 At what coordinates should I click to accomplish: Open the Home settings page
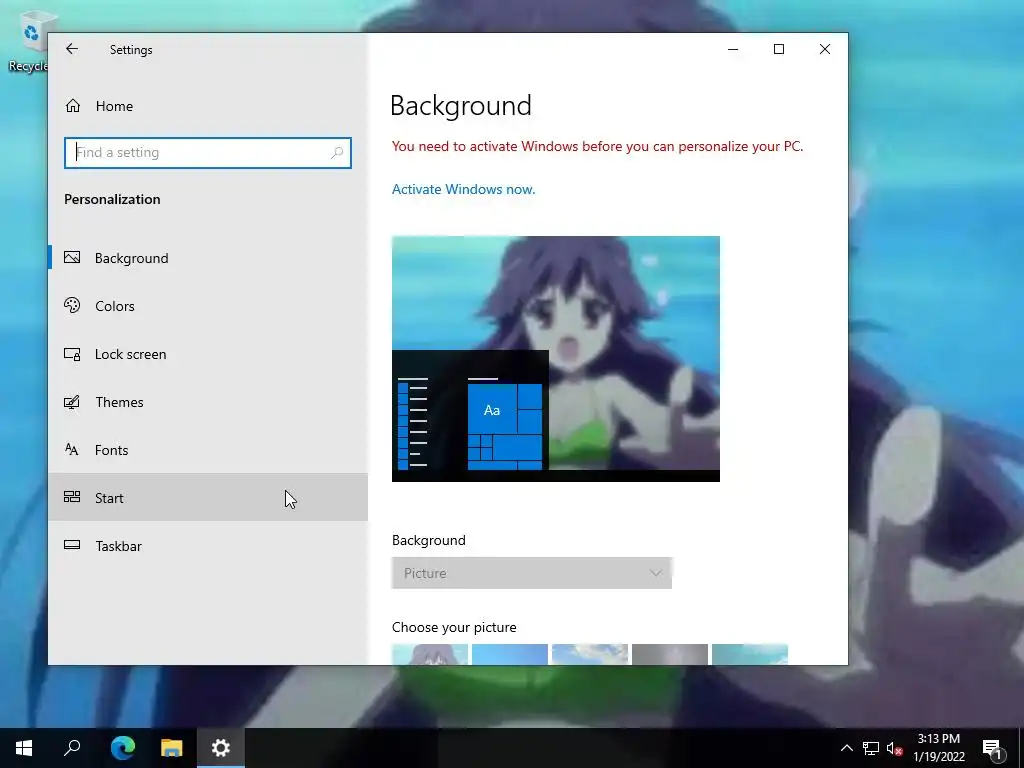pyautogui.click(x=208, y=106)
